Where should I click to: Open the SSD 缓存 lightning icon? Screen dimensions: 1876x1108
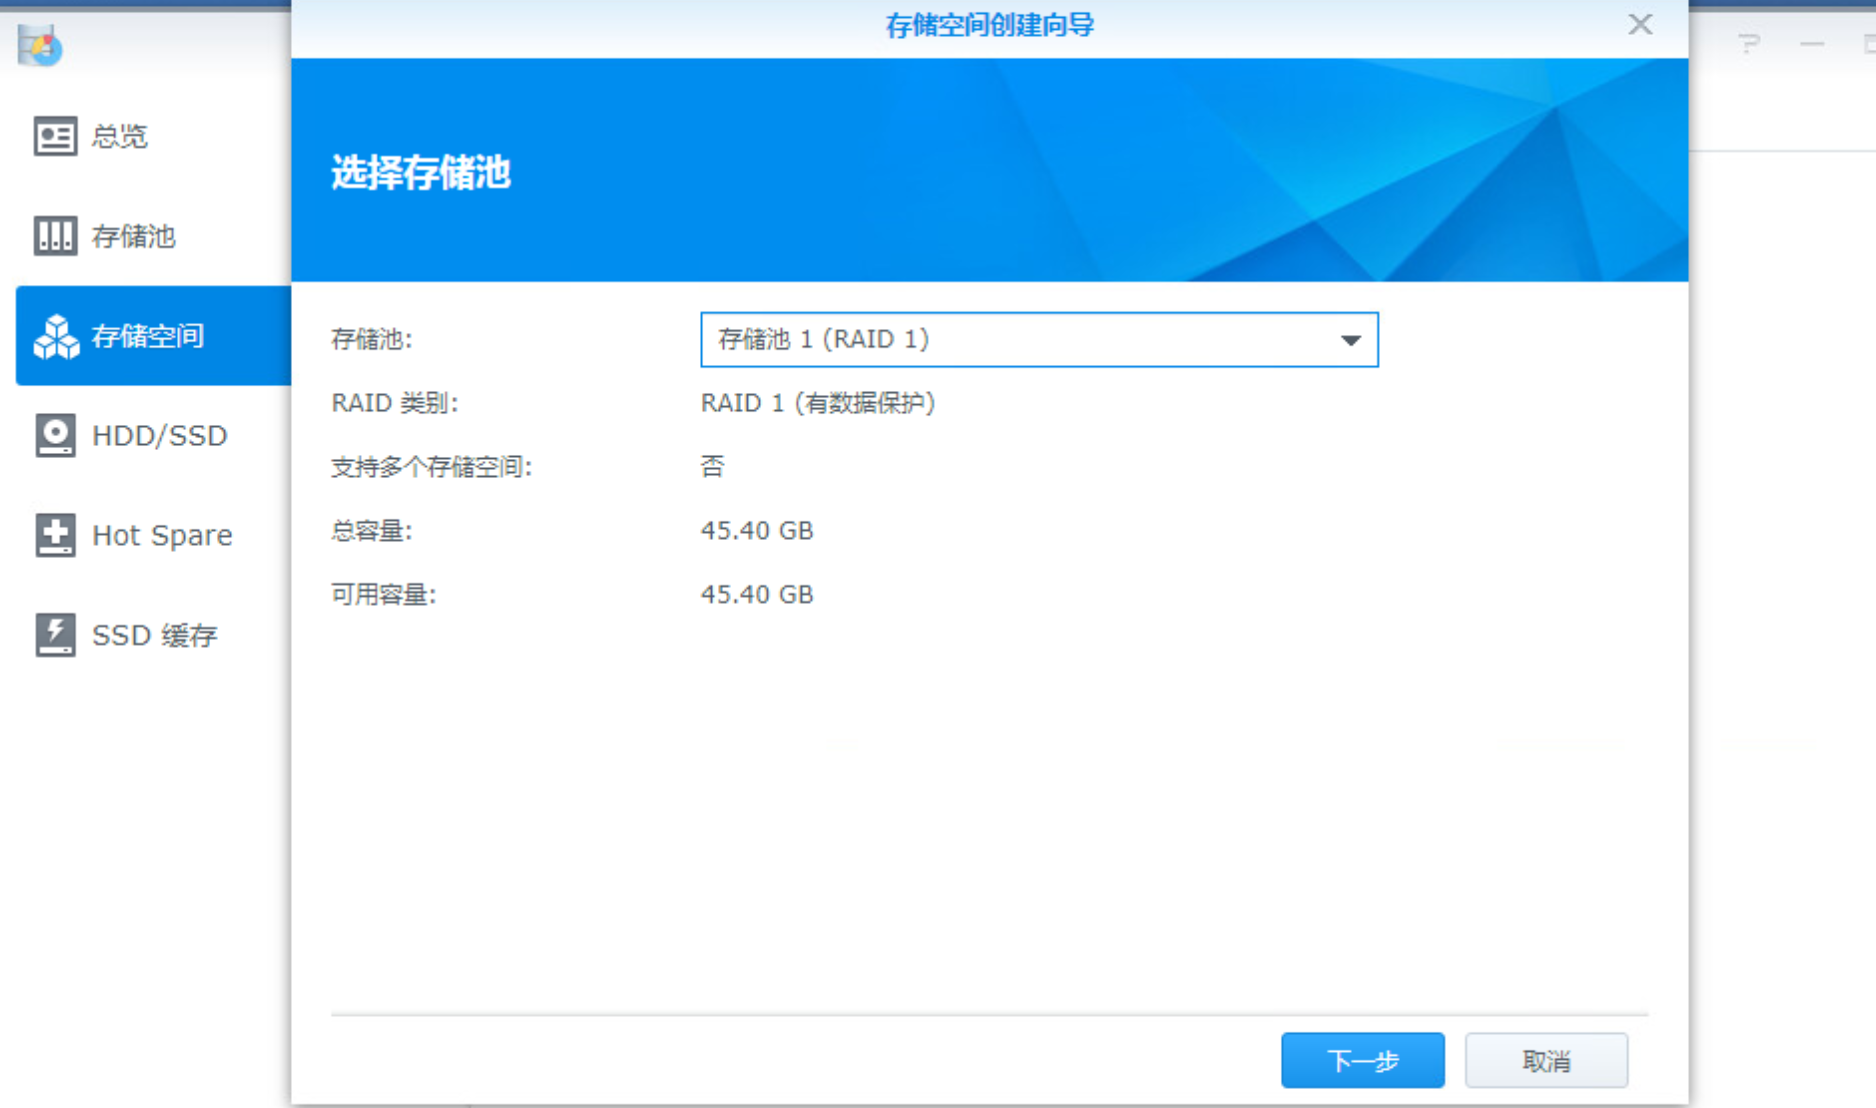pos(55,635)
